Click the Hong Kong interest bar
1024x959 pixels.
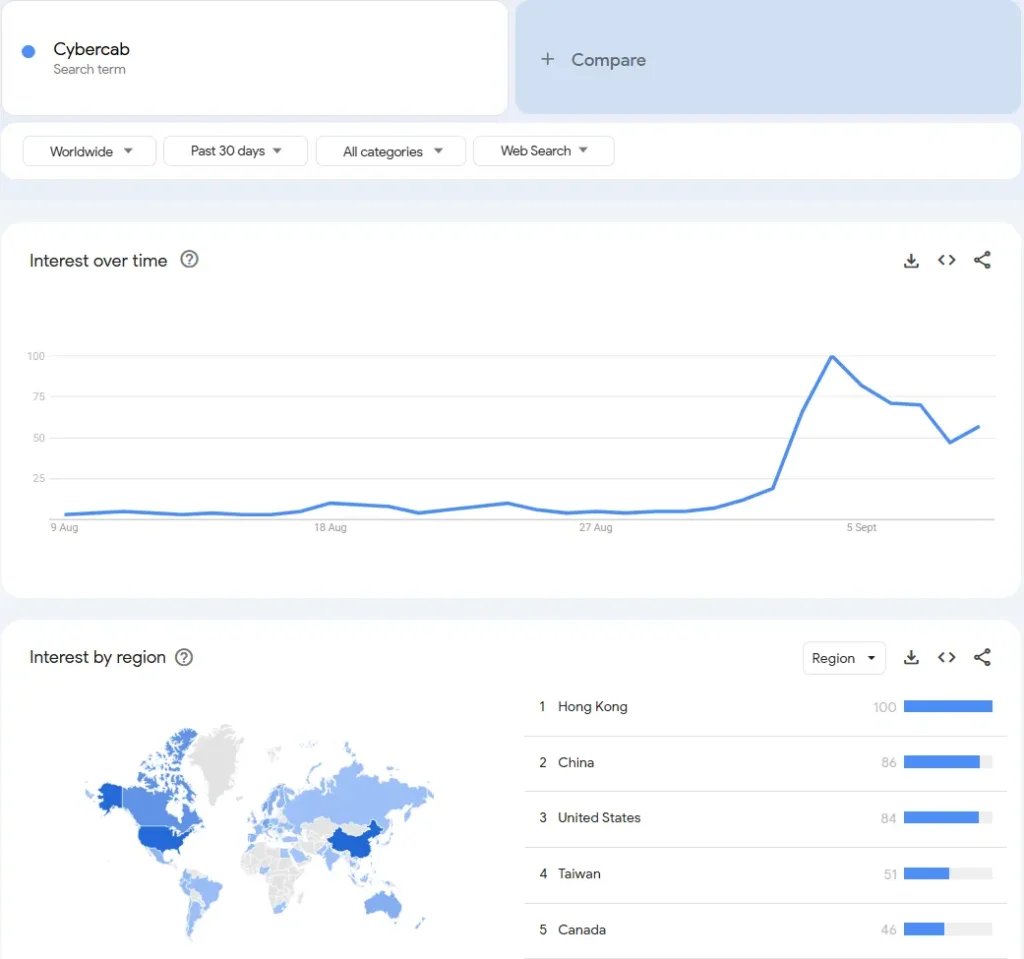tap(948, 706)
